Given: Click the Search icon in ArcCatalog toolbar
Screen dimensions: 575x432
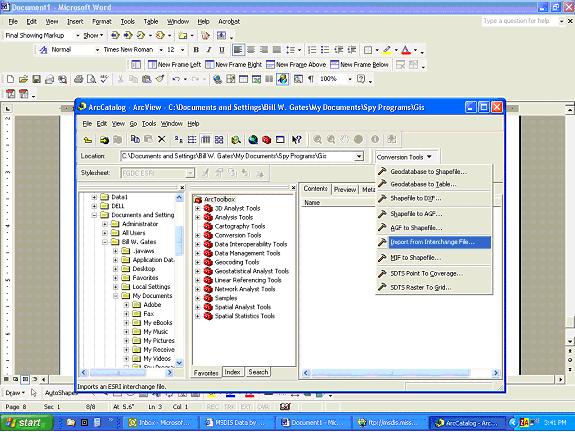Looking at the screenshot, I should [236, 140].
